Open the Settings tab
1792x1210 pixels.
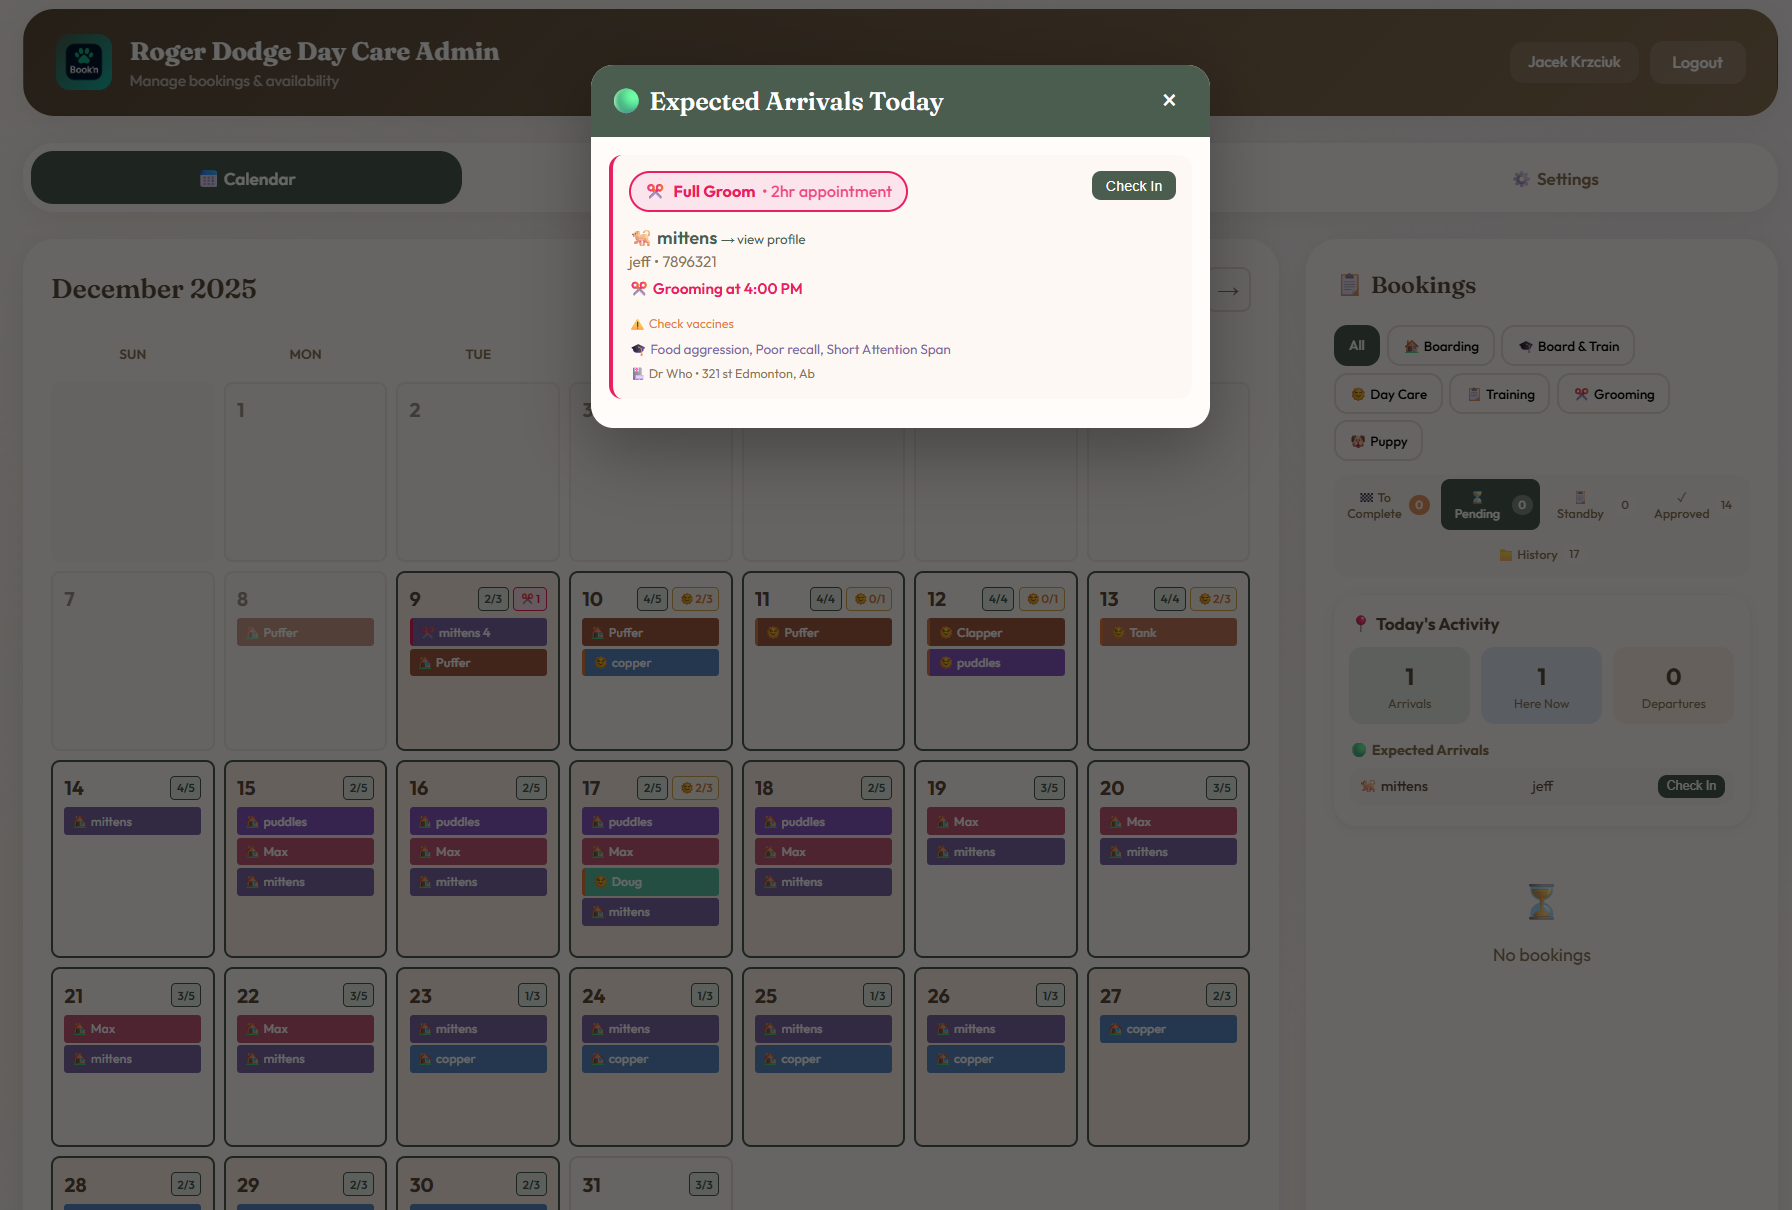pos(1555,179)
